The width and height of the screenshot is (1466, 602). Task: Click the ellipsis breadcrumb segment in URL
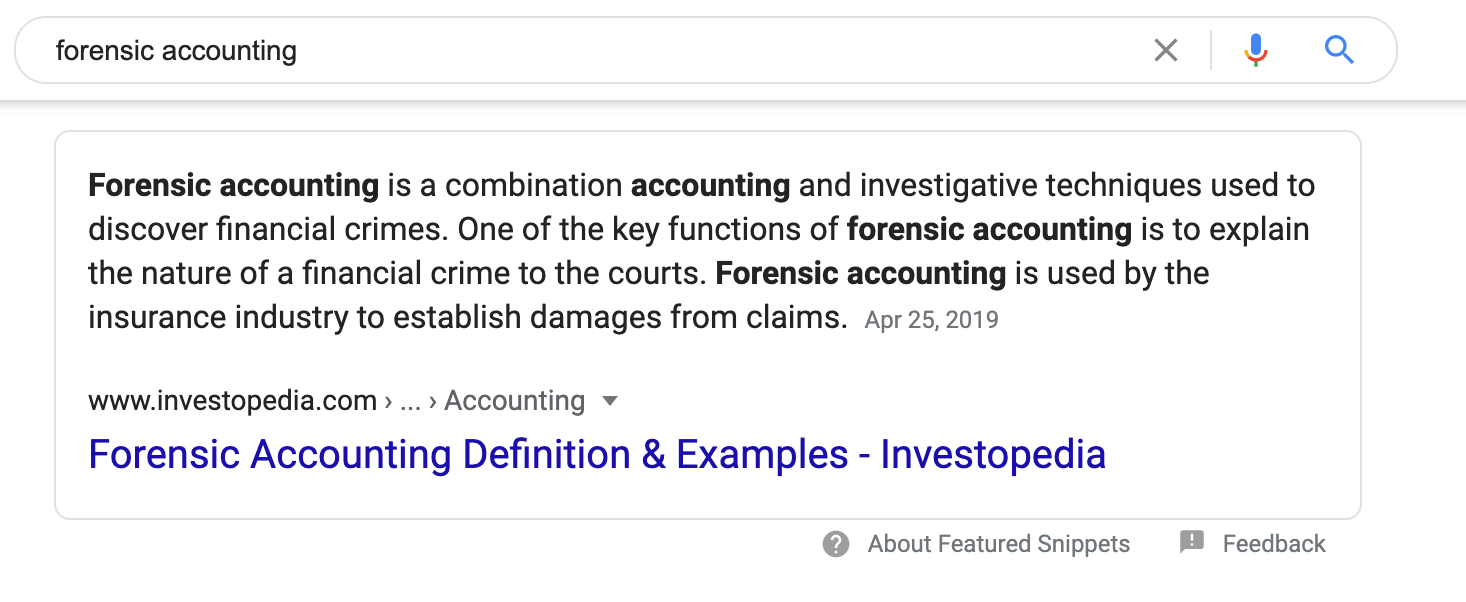(x=410, y=403)
